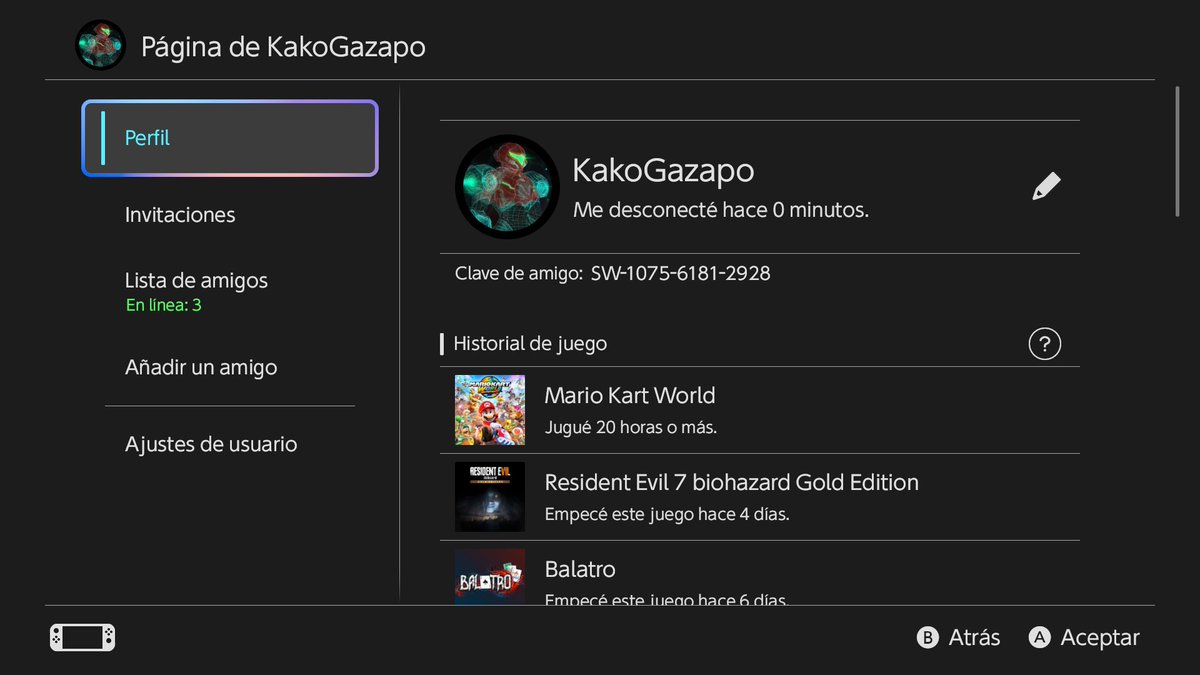This screenshot has width=1200, height=675.
Task: Click 'Jugué 20 horas o más.' text
Action: click(x=631, y=428)
